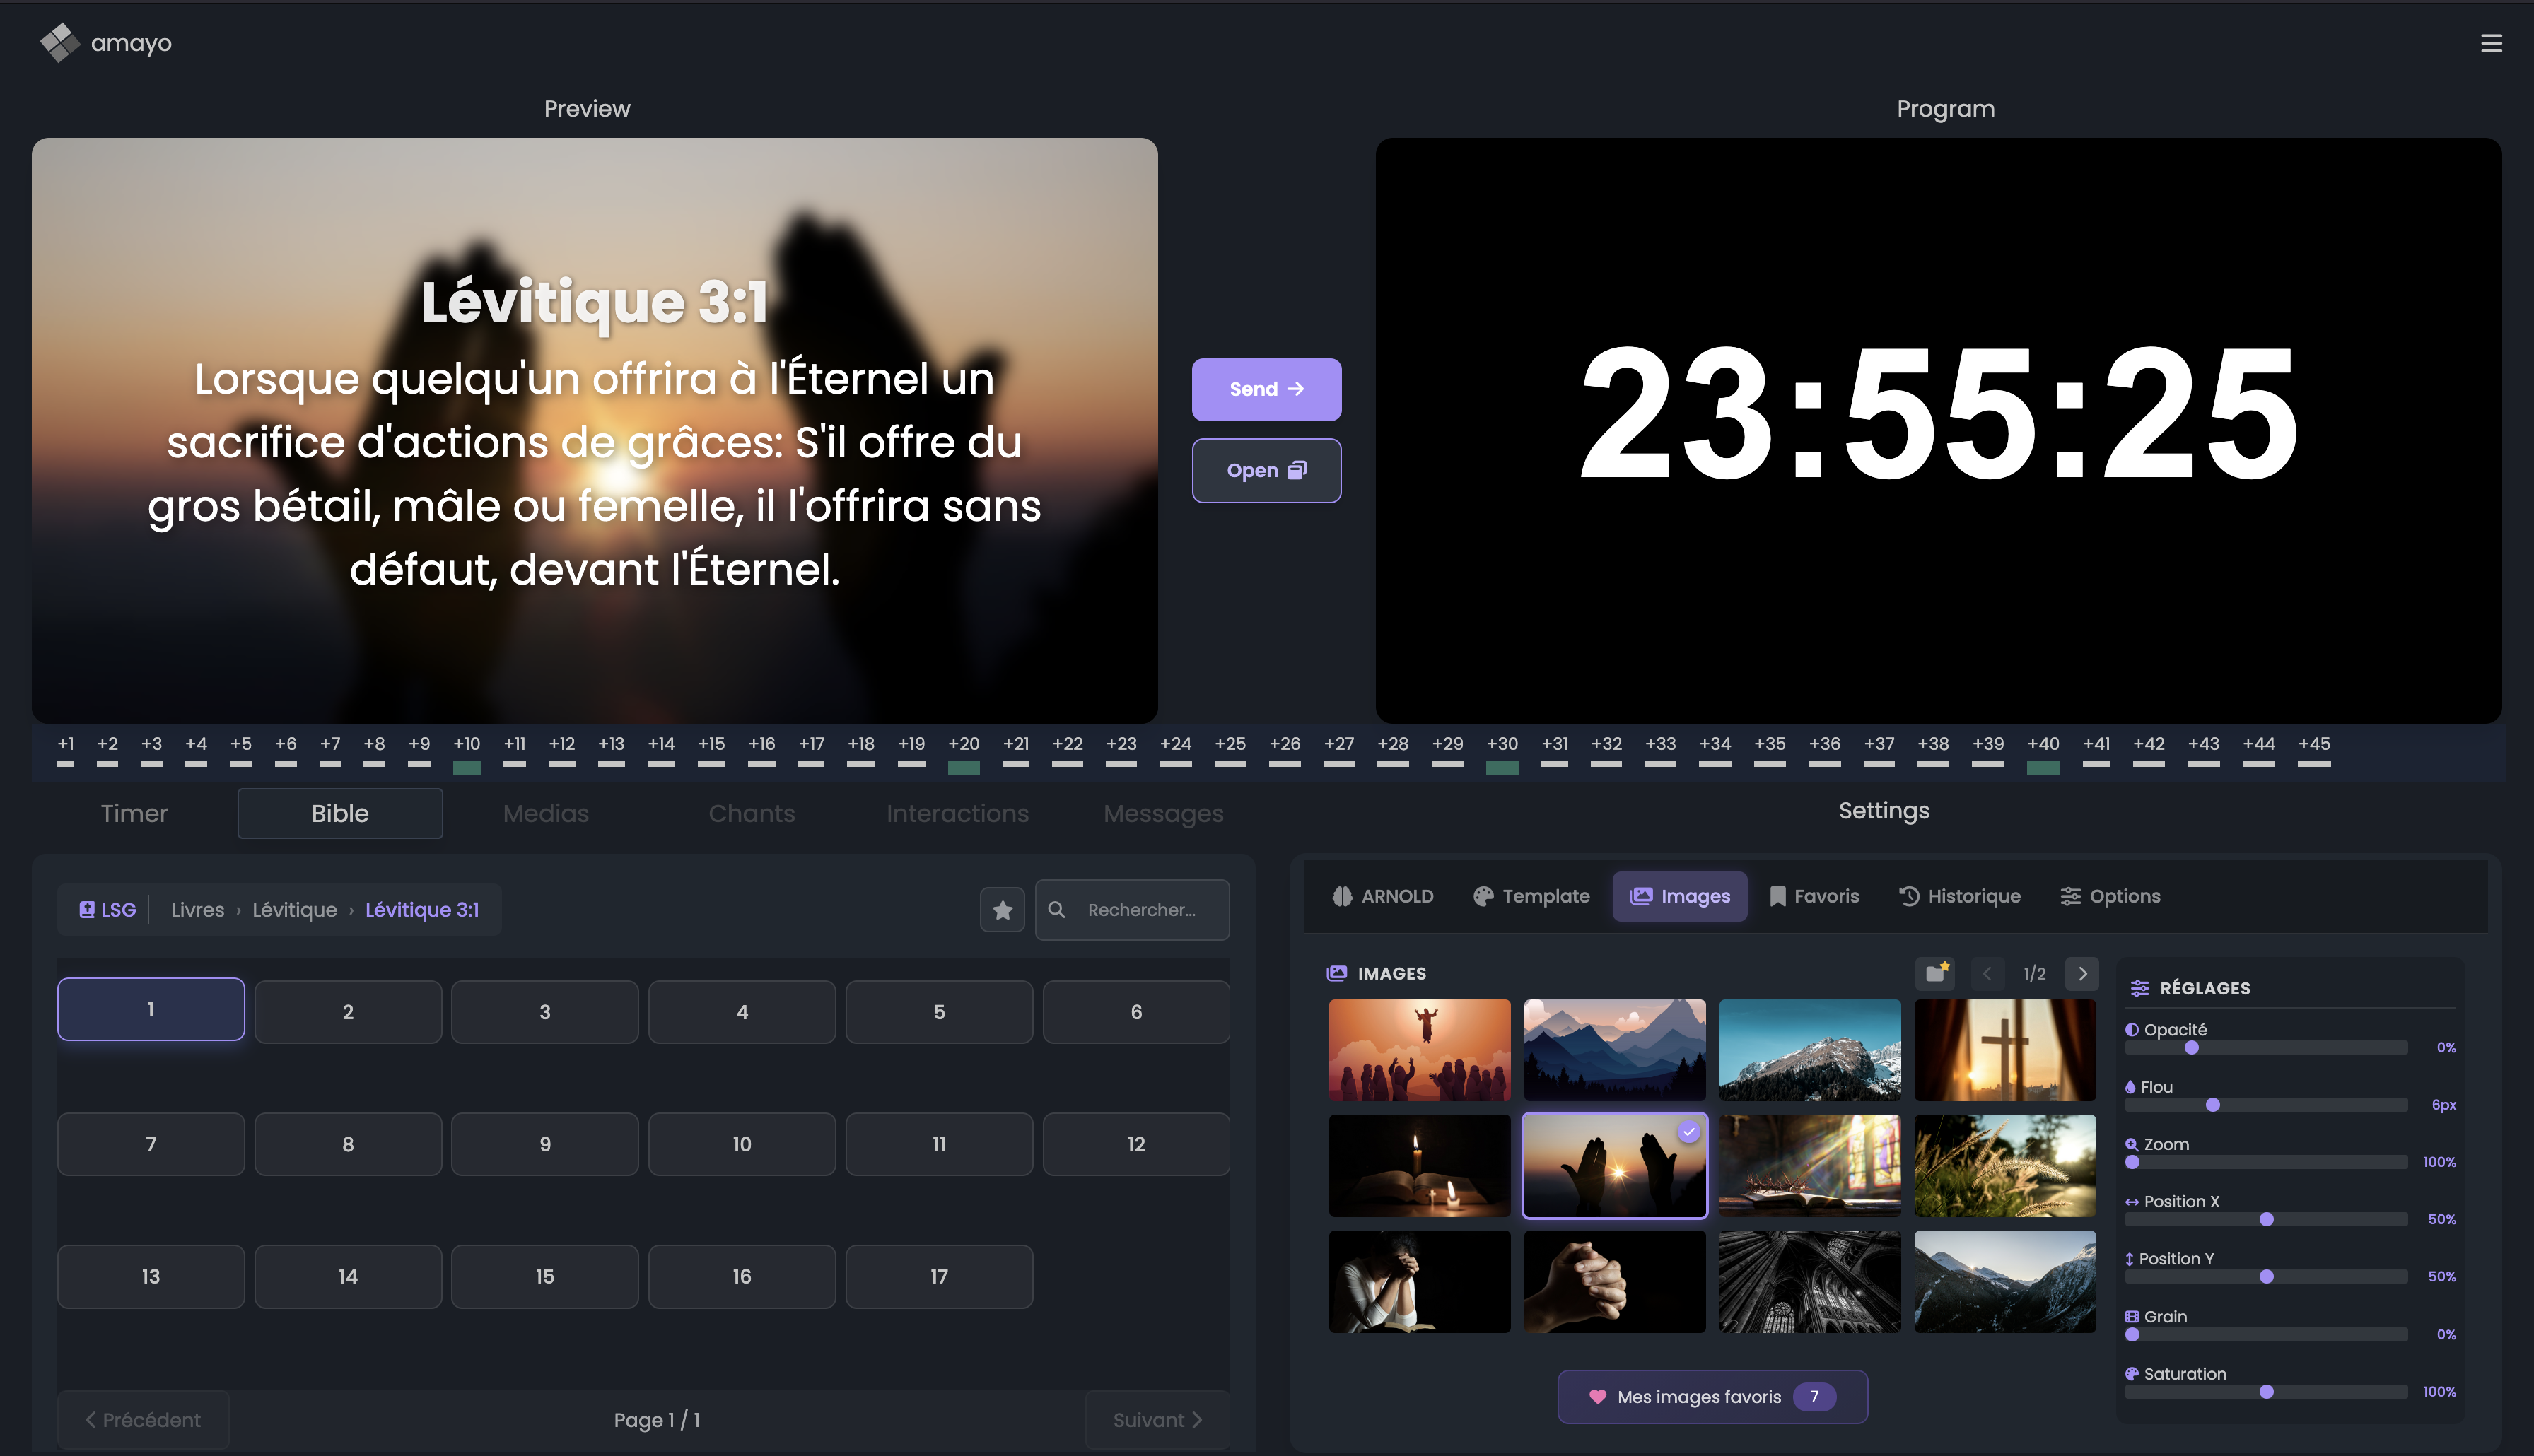This screenshot has width=2534, height=1456.
Task: Open Historique clock tab
Action: click(1959, 896)
